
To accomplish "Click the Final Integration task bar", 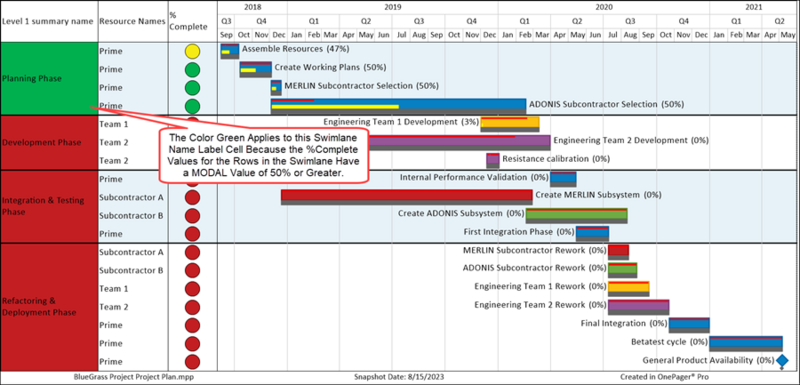I will [689, 325].
